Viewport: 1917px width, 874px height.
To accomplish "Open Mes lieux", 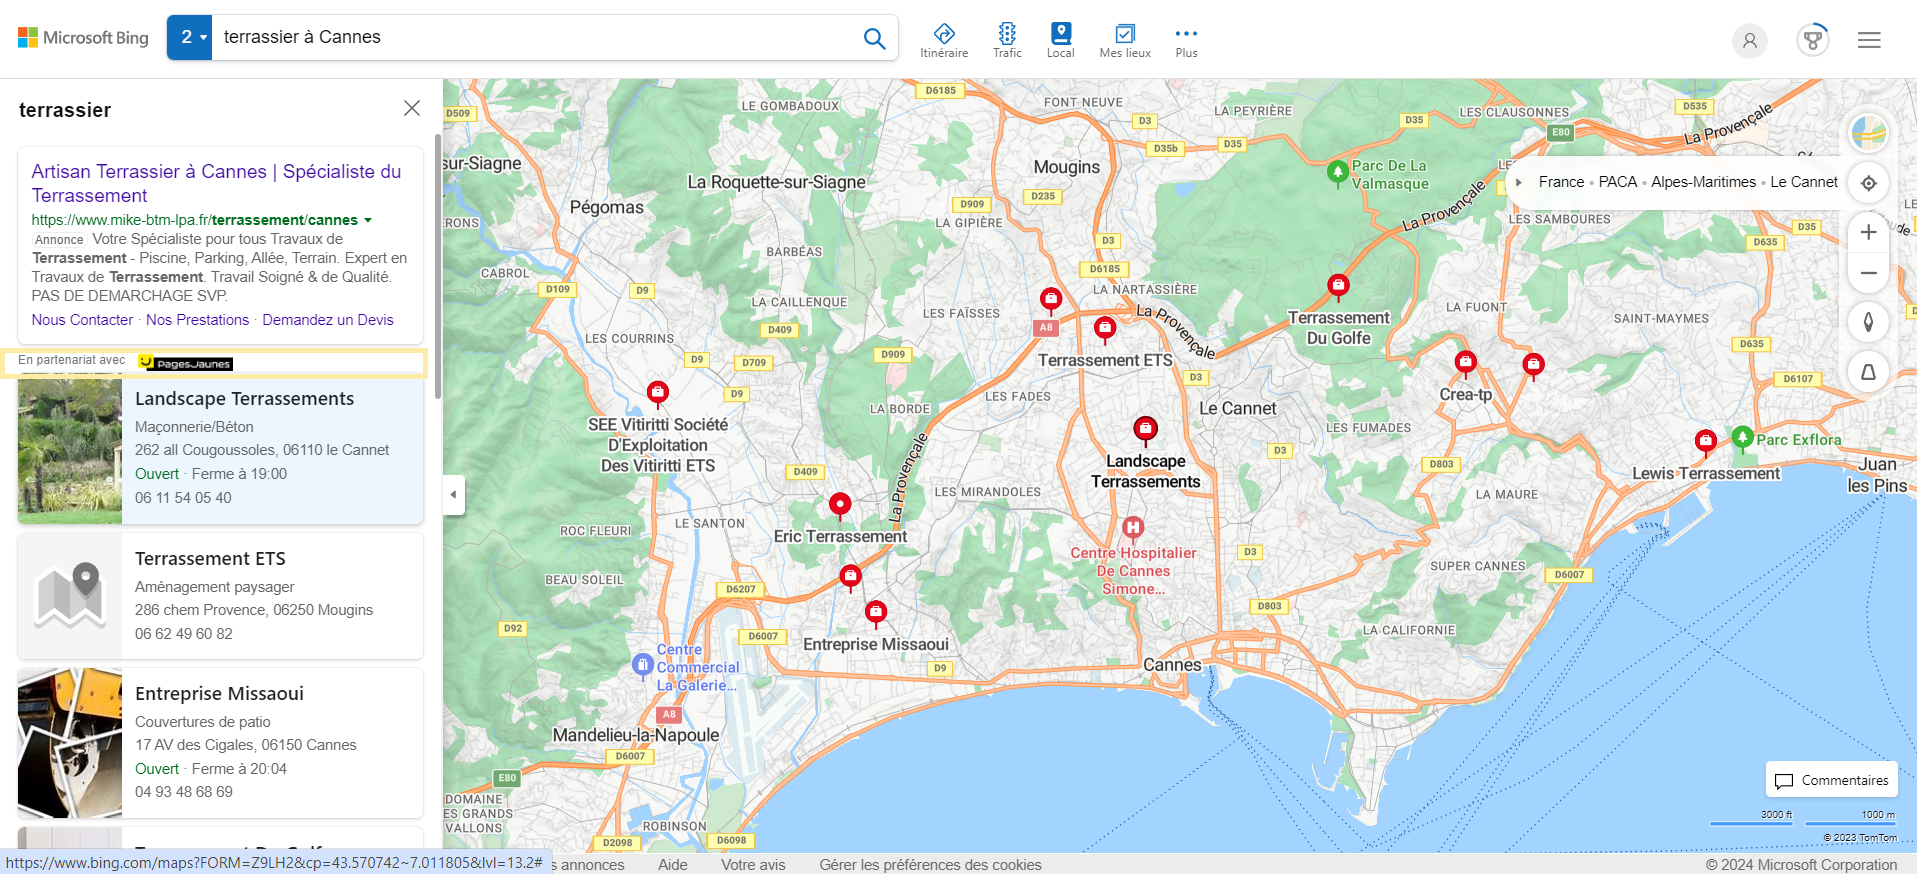I will [1125, 40].
